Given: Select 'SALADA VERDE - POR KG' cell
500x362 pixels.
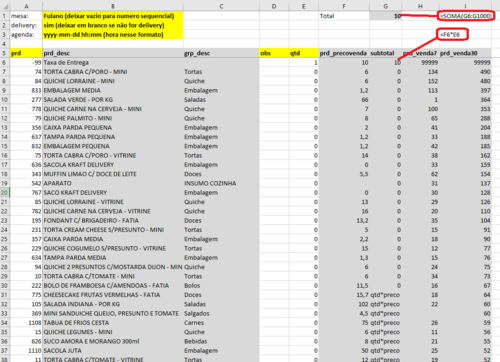Looking at the screenshot, I should click(113, 100).
